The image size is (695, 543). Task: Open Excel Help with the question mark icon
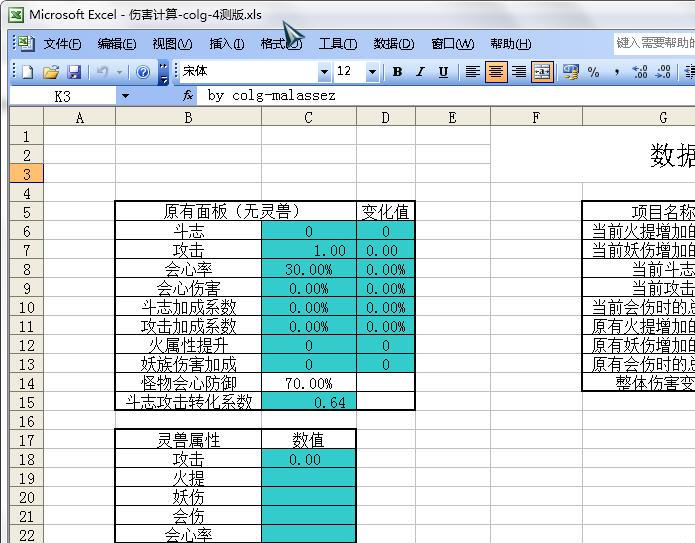[x=143, y=72]
